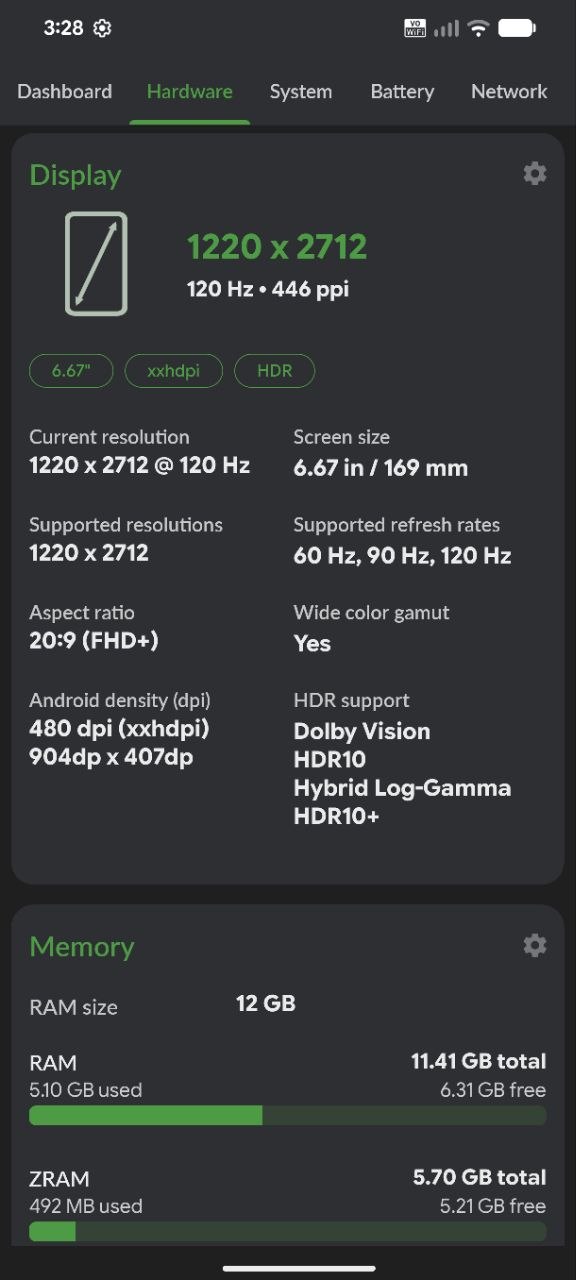Open Display card settings gear

(535, 173)
